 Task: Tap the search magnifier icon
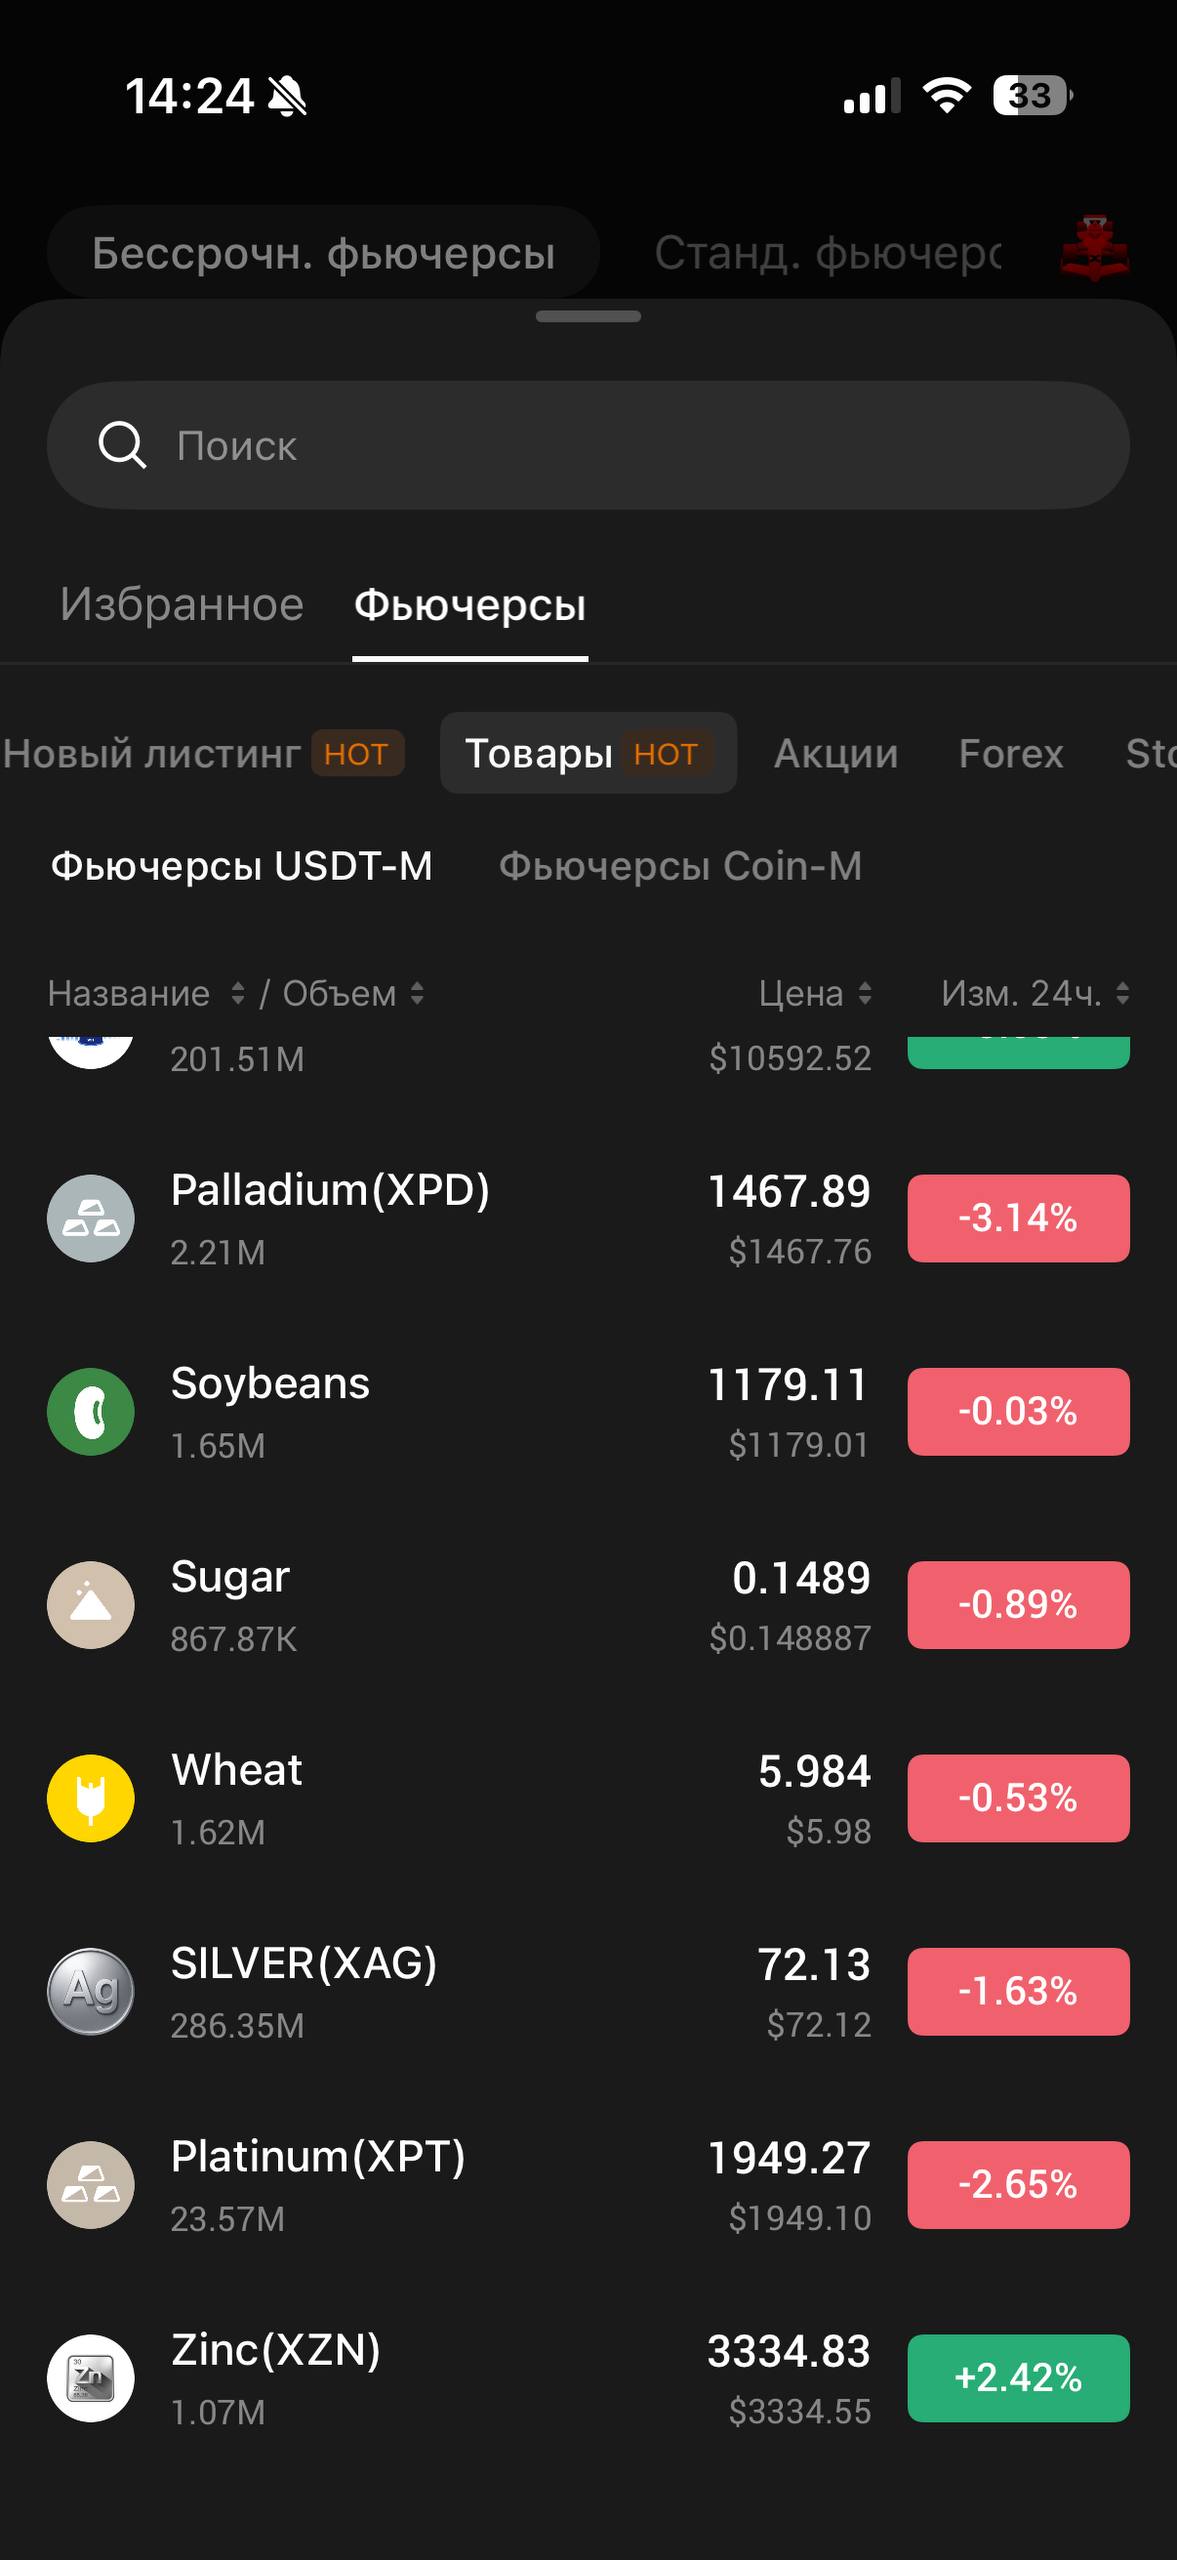pos(122,445)
